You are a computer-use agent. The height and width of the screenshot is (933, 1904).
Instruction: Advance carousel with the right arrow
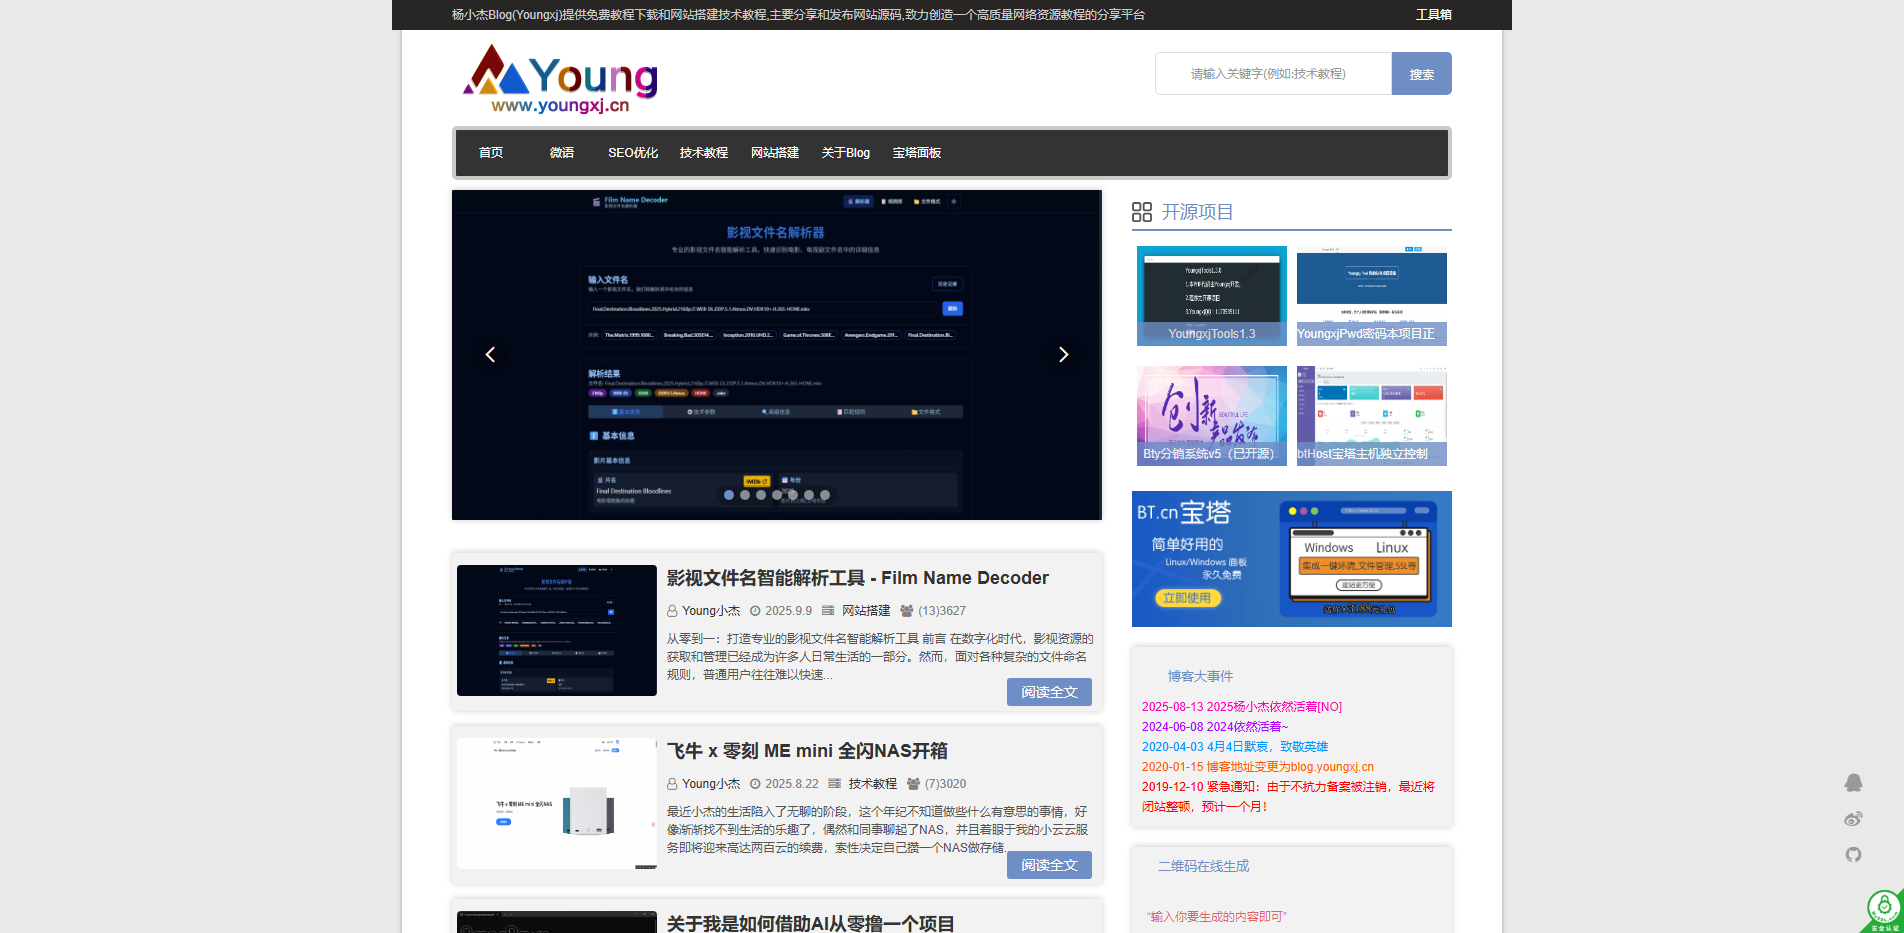[x=1063, y=354]
